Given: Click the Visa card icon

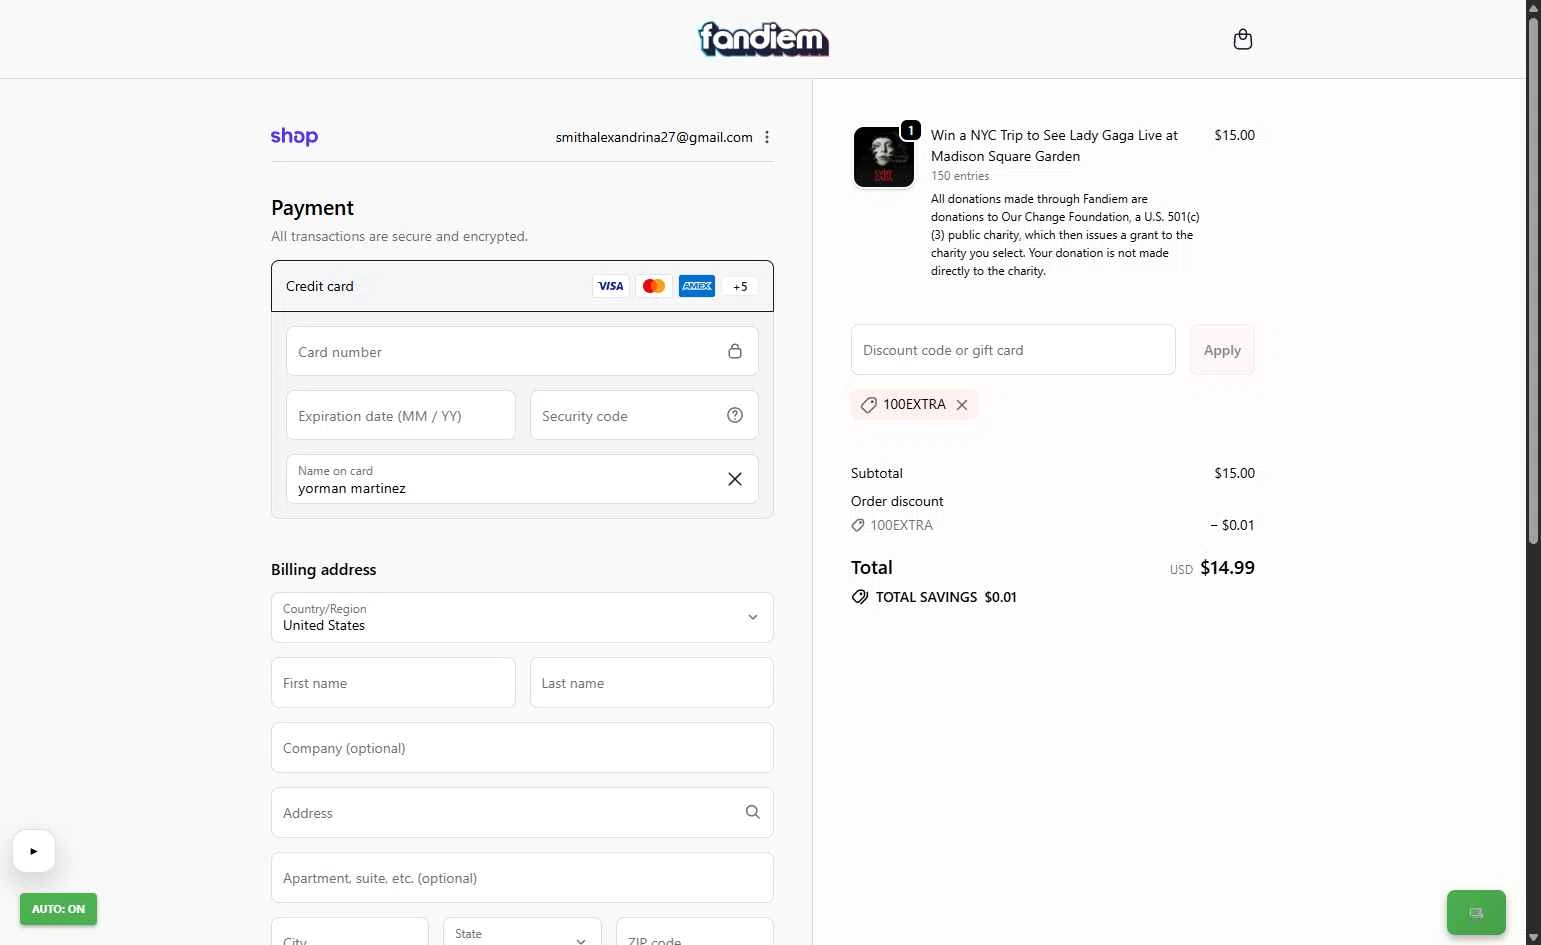Looking at the screenshot, I should (x=610, y=286).
